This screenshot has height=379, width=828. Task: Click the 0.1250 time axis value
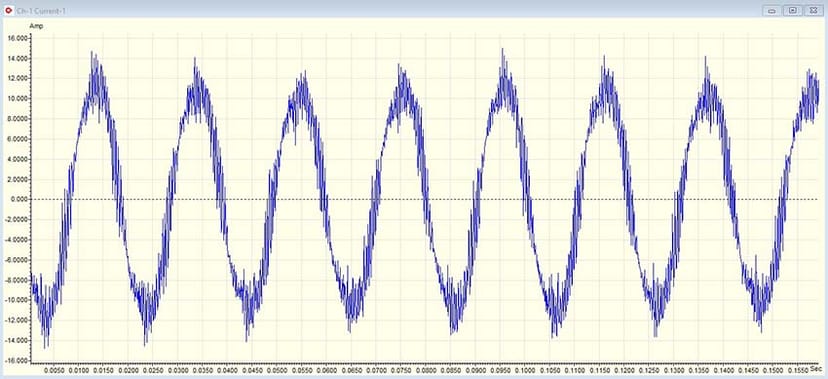coord(650,371)
